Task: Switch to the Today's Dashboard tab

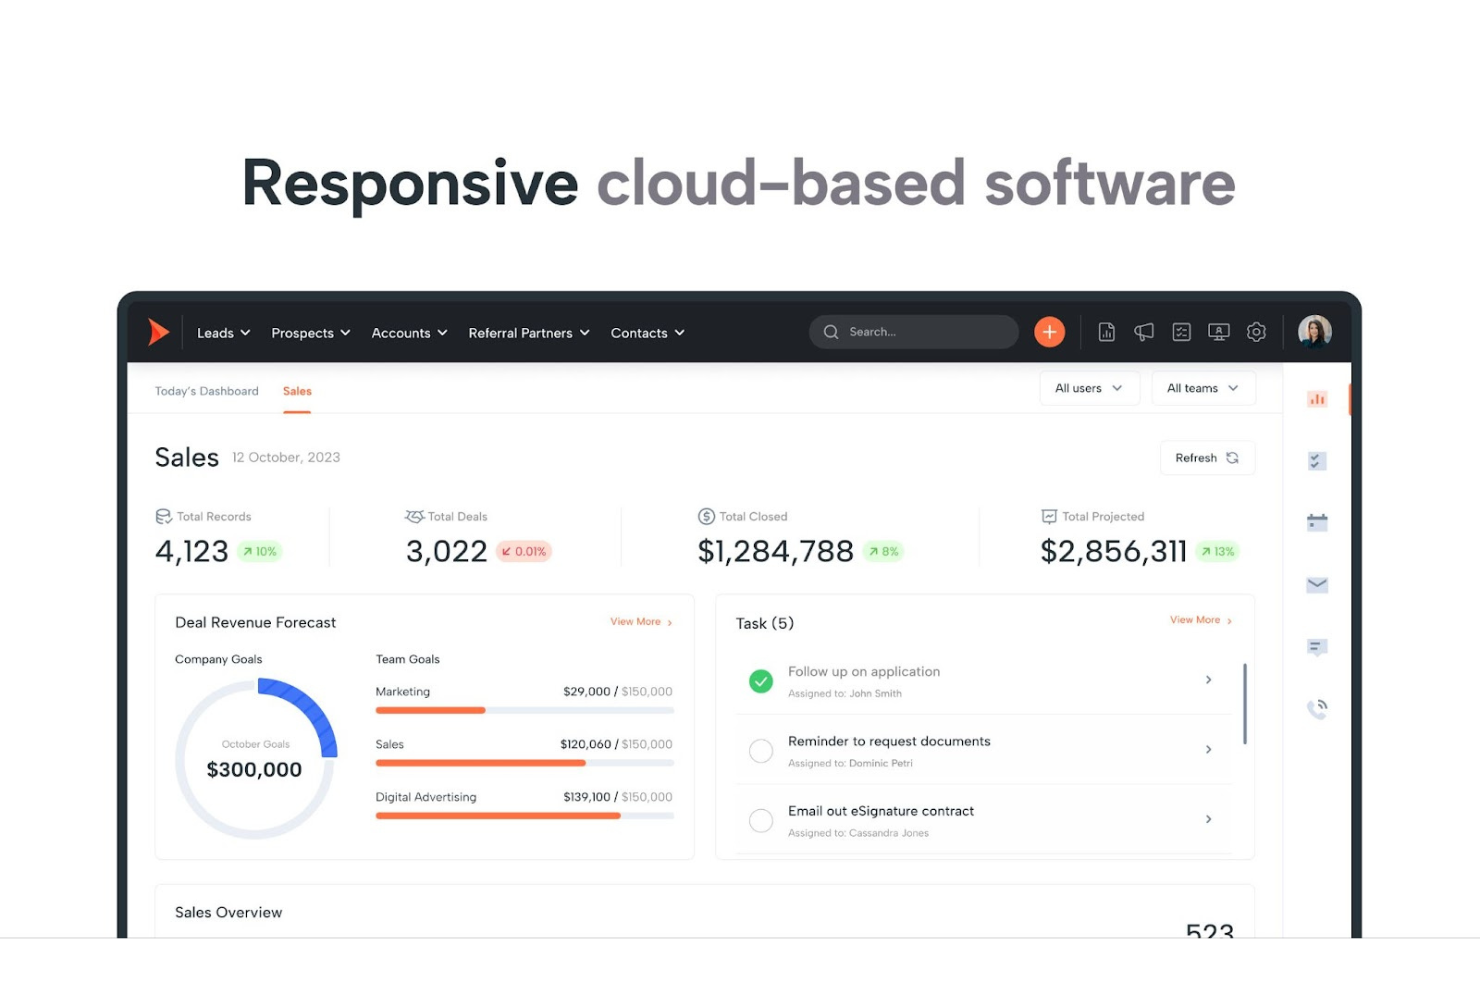Action: click(x=206, y=391)
